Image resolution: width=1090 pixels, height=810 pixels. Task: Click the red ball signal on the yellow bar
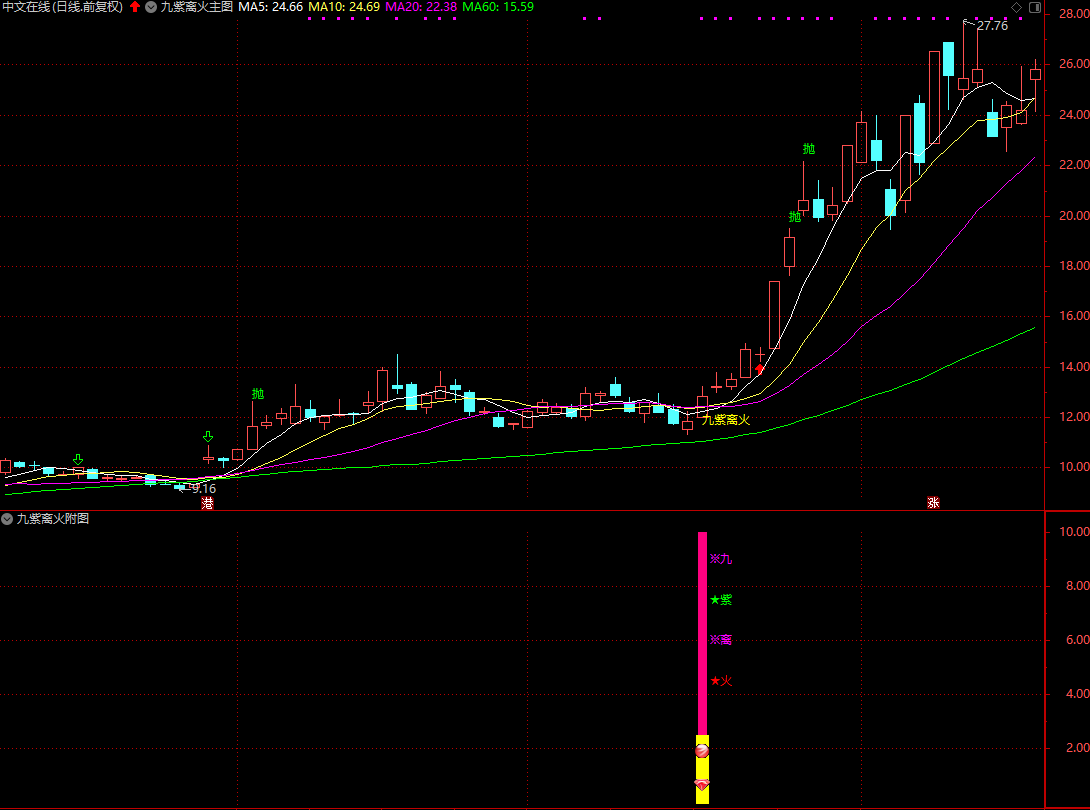click(702, 750)
